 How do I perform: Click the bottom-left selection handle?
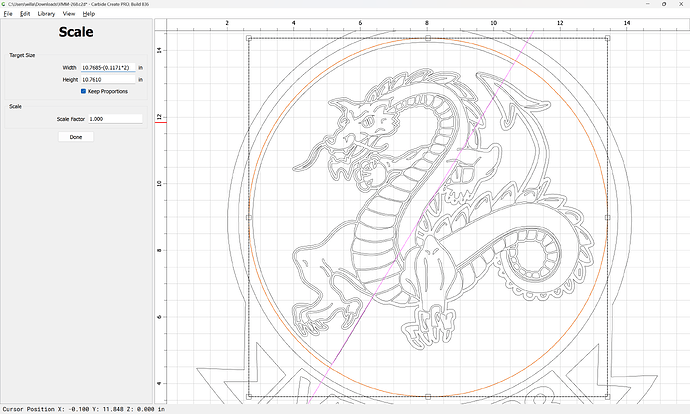pyautogui.click(x=249, y=396)
